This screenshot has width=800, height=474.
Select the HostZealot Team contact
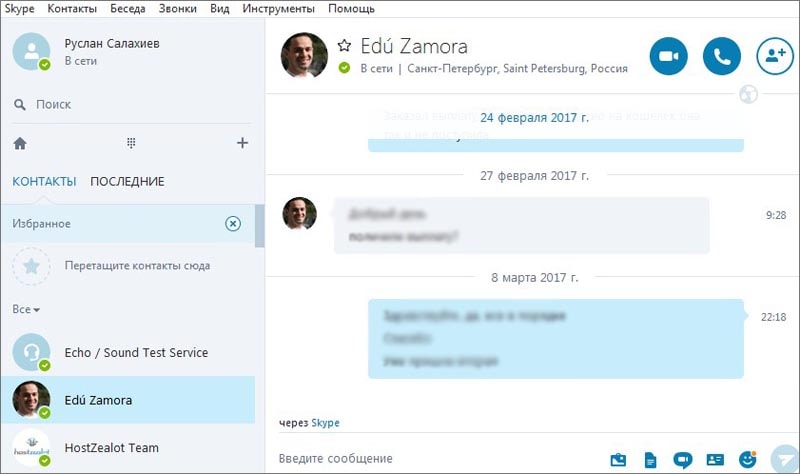pyautogui.click(x=128, y=447)
